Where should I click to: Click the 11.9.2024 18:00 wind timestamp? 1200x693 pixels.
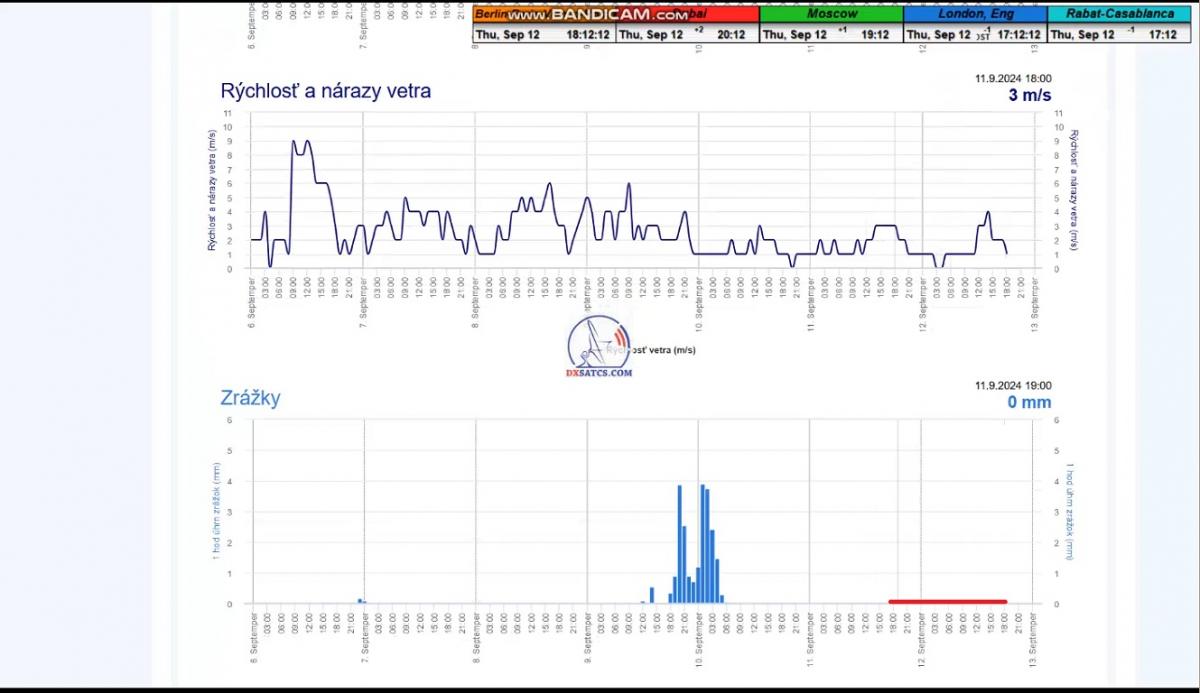click(1013, 78)
